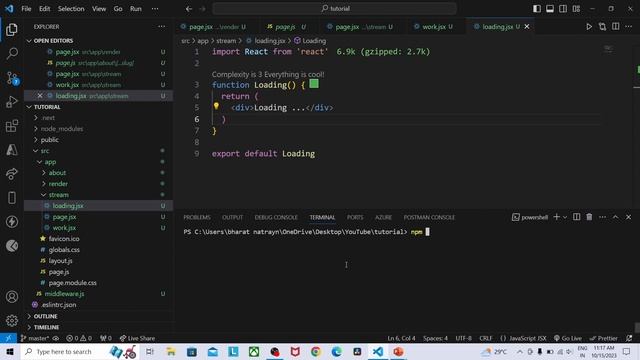Click Live Share in status bar

point(137,338)
